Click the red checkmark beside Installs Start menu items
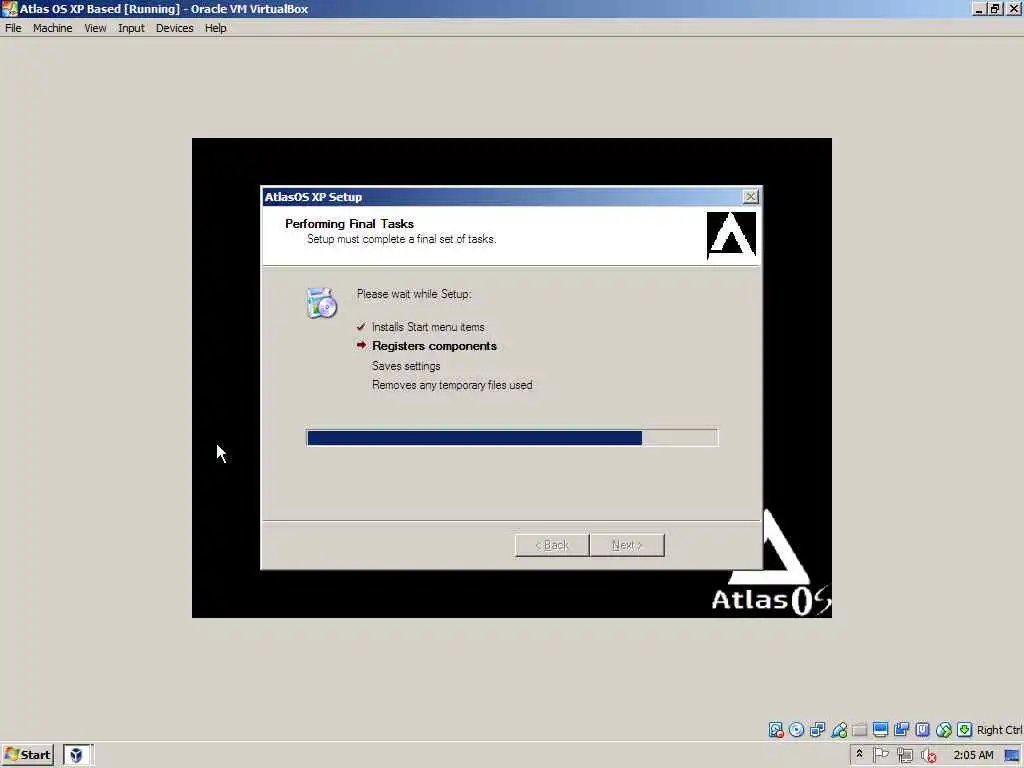Image resolution: width=1024 pixels, height=768 pixels. [x=361, y=327]
